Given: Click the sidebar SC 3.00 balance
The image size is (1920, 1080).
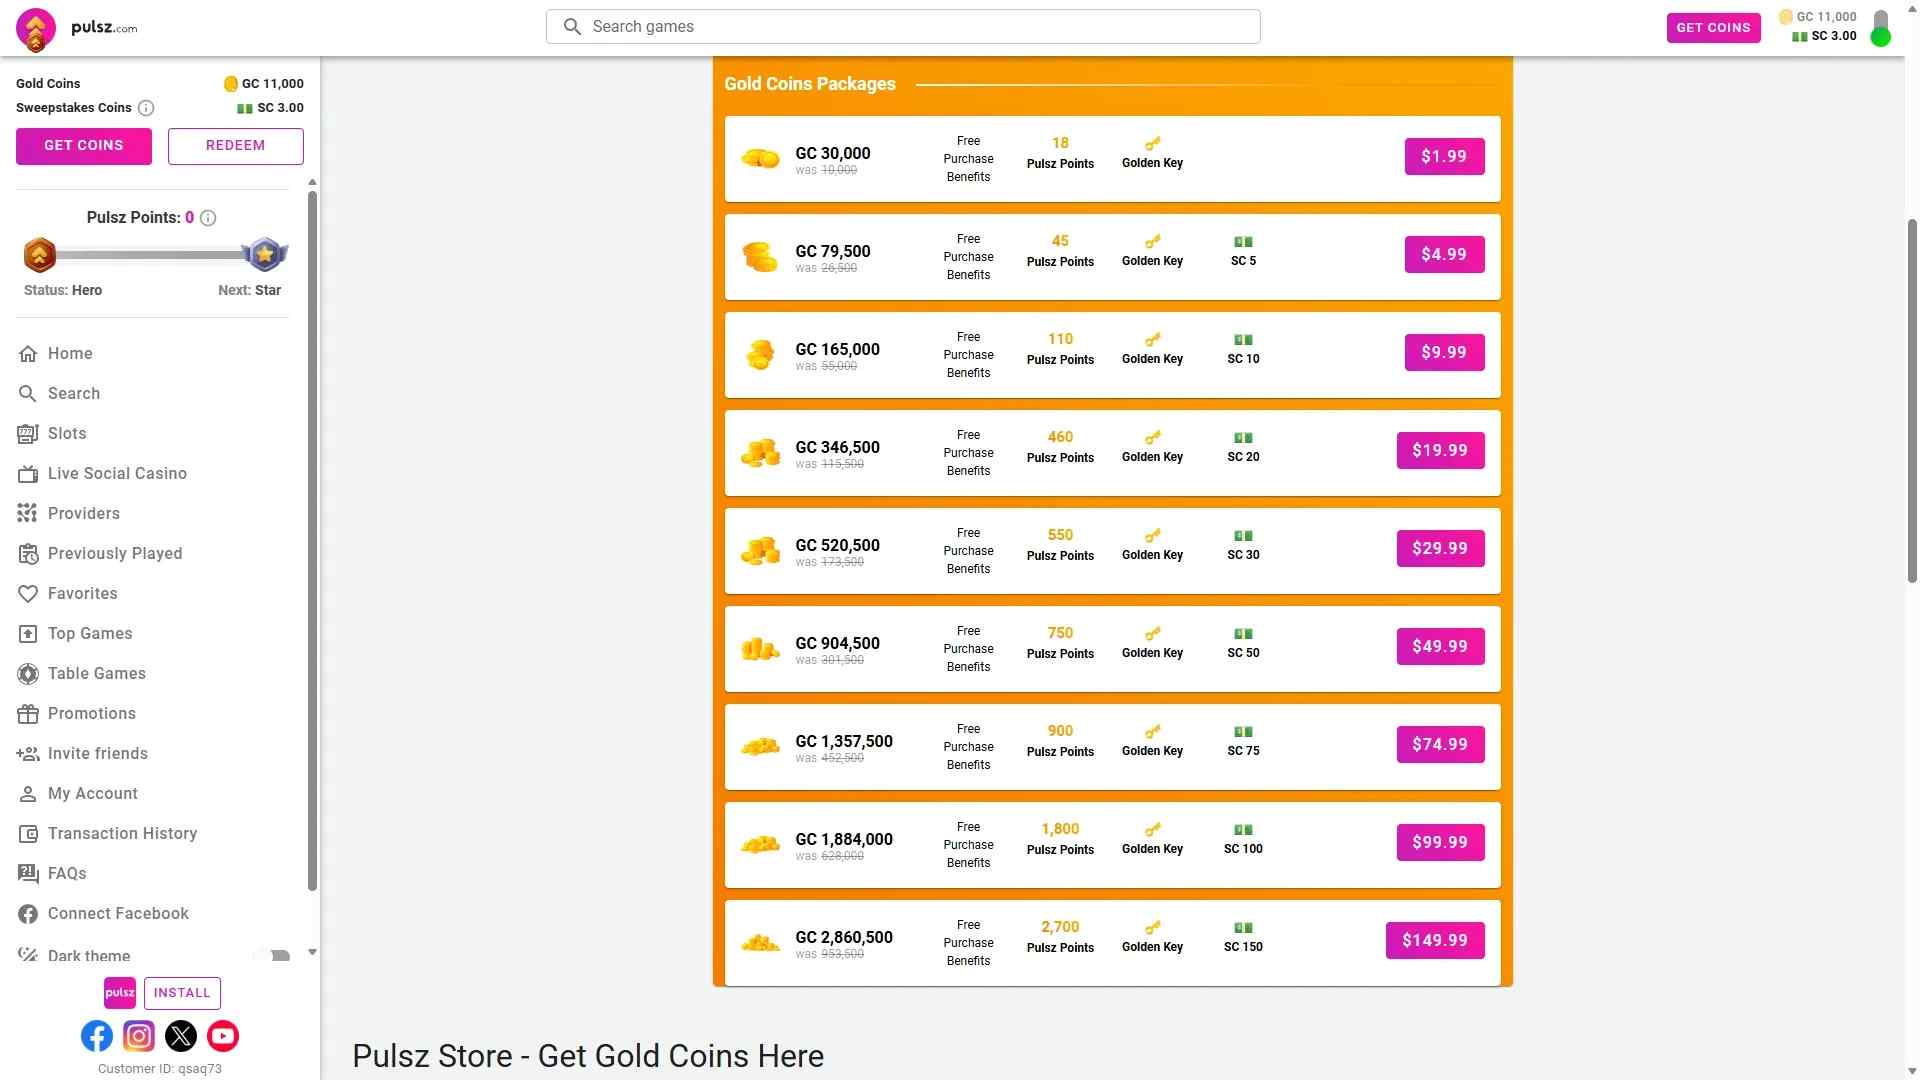Looking at the screenshot, I should (x=271, y=108).
